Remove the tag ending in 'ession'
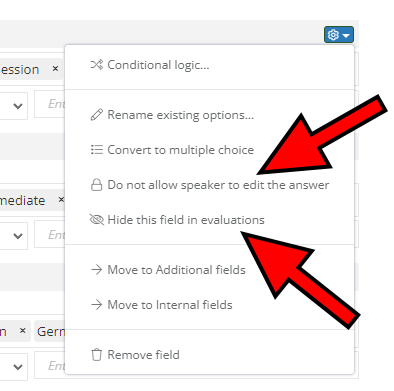The height and width of the screenshot is (391, 394). coord(55,69)
